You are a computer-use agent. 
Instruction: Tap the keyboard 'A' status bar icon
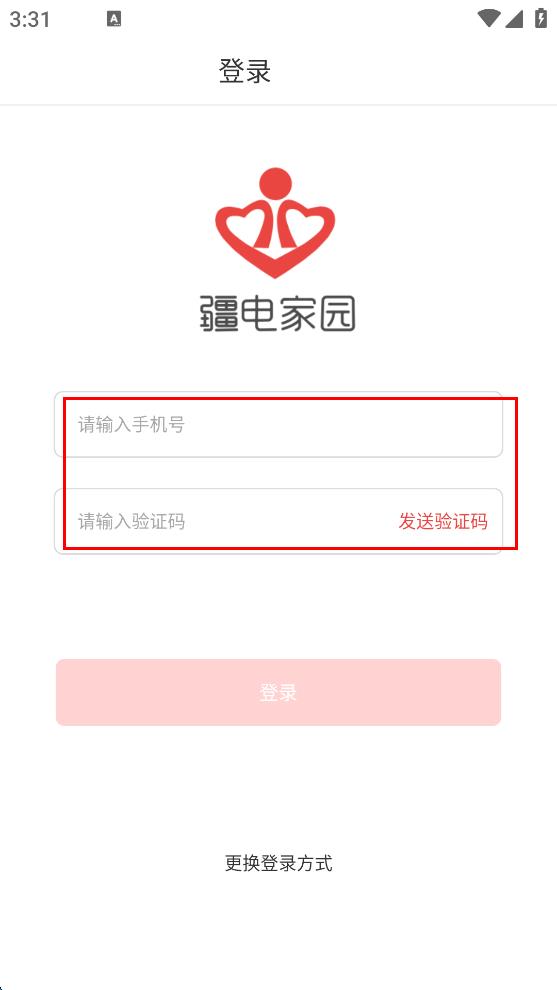(x=114, y=20)
